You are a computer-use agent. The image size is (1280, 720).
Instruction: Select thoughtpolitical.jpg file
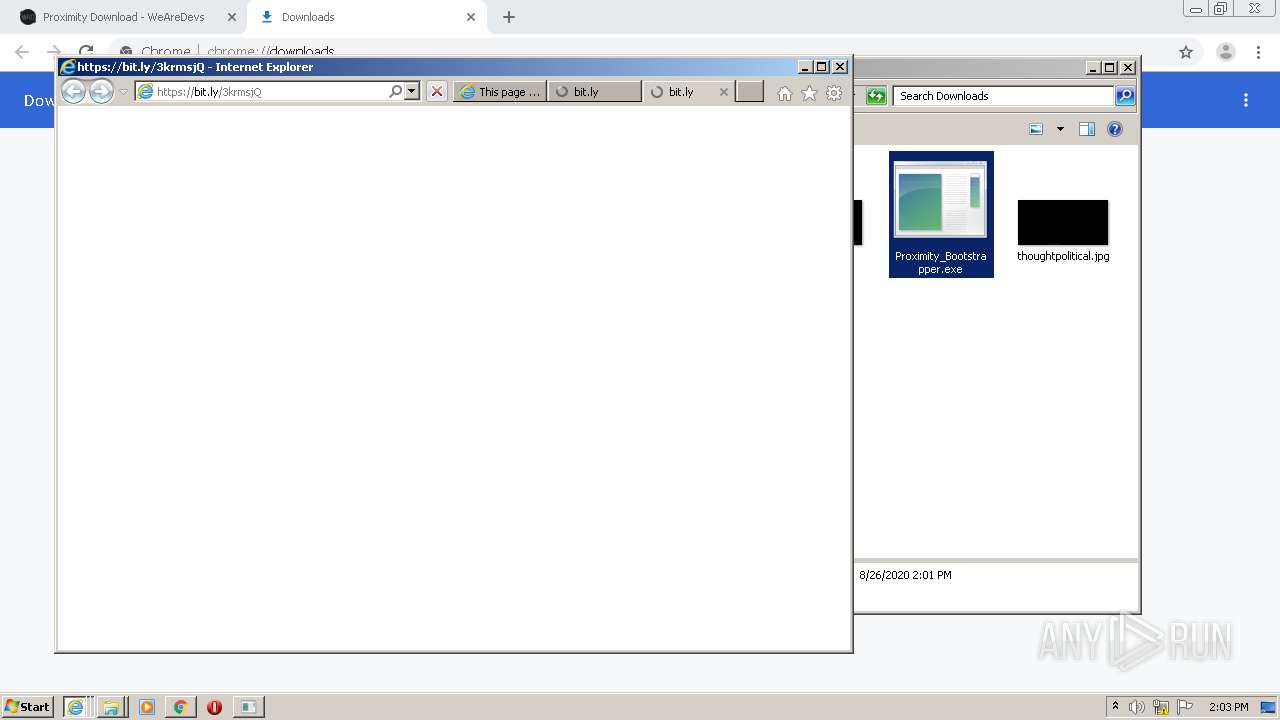click(x=1063, y=231)
